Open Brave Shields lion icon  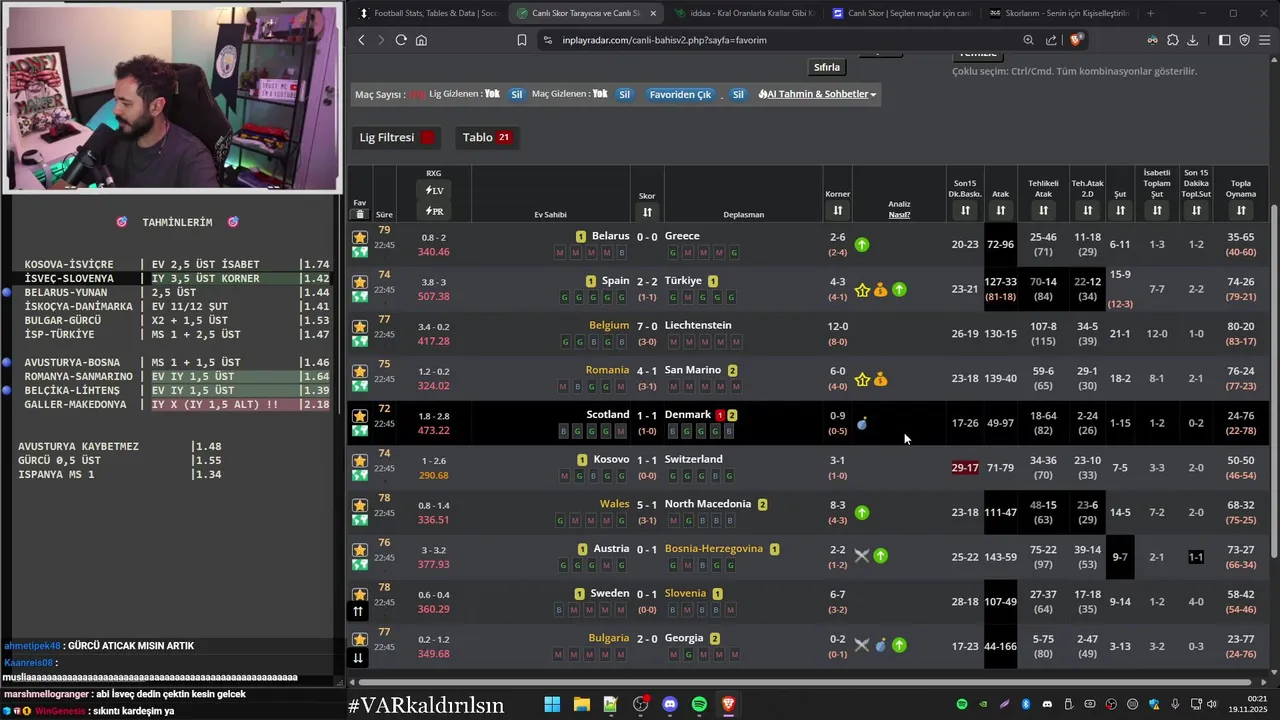[1076, 40]
